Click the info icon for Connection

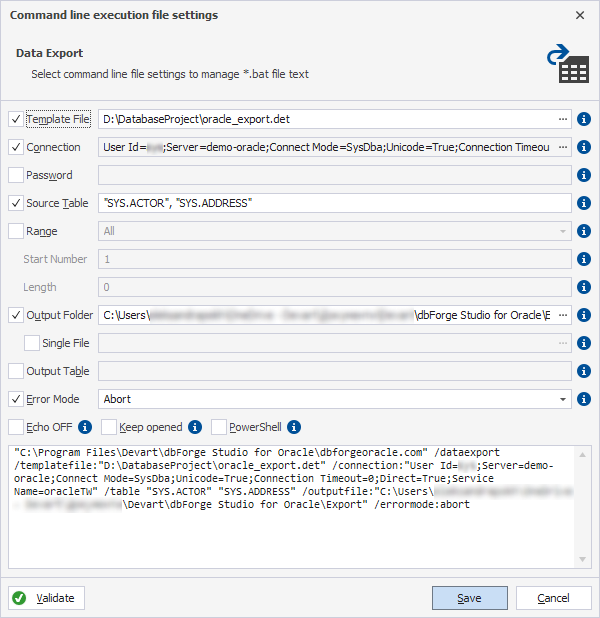tap(583, 147)
